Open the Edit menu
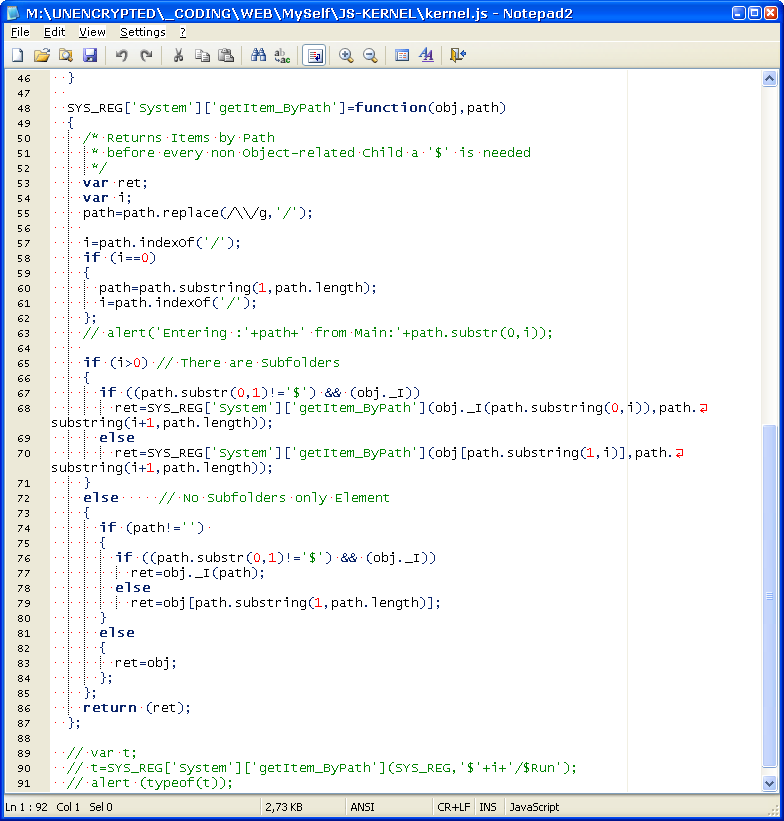The height and width of the screenshot is (821, 784). coord(54,32)
